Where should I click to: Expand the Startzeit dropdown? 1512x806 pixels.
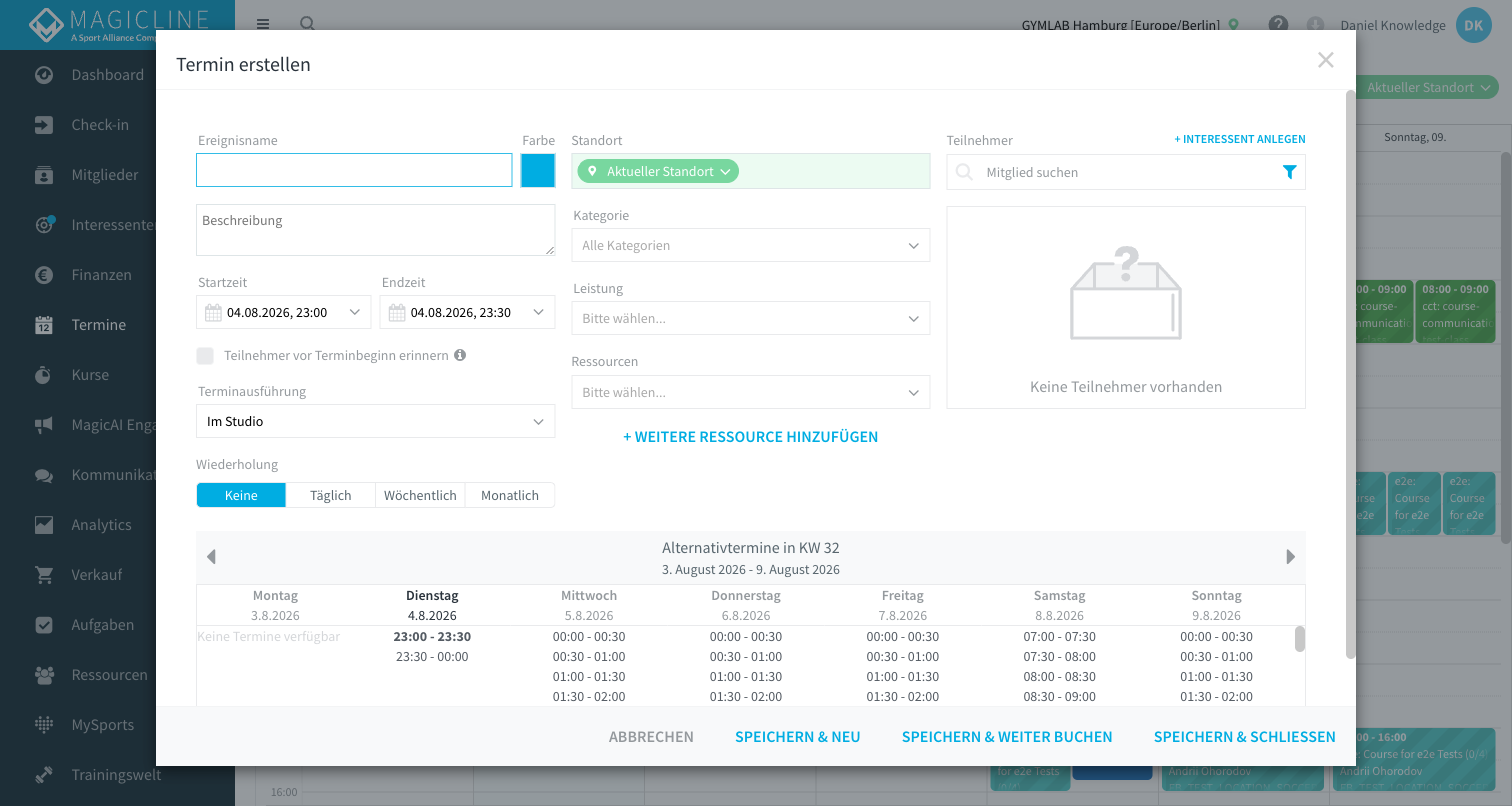coord(354,312)
